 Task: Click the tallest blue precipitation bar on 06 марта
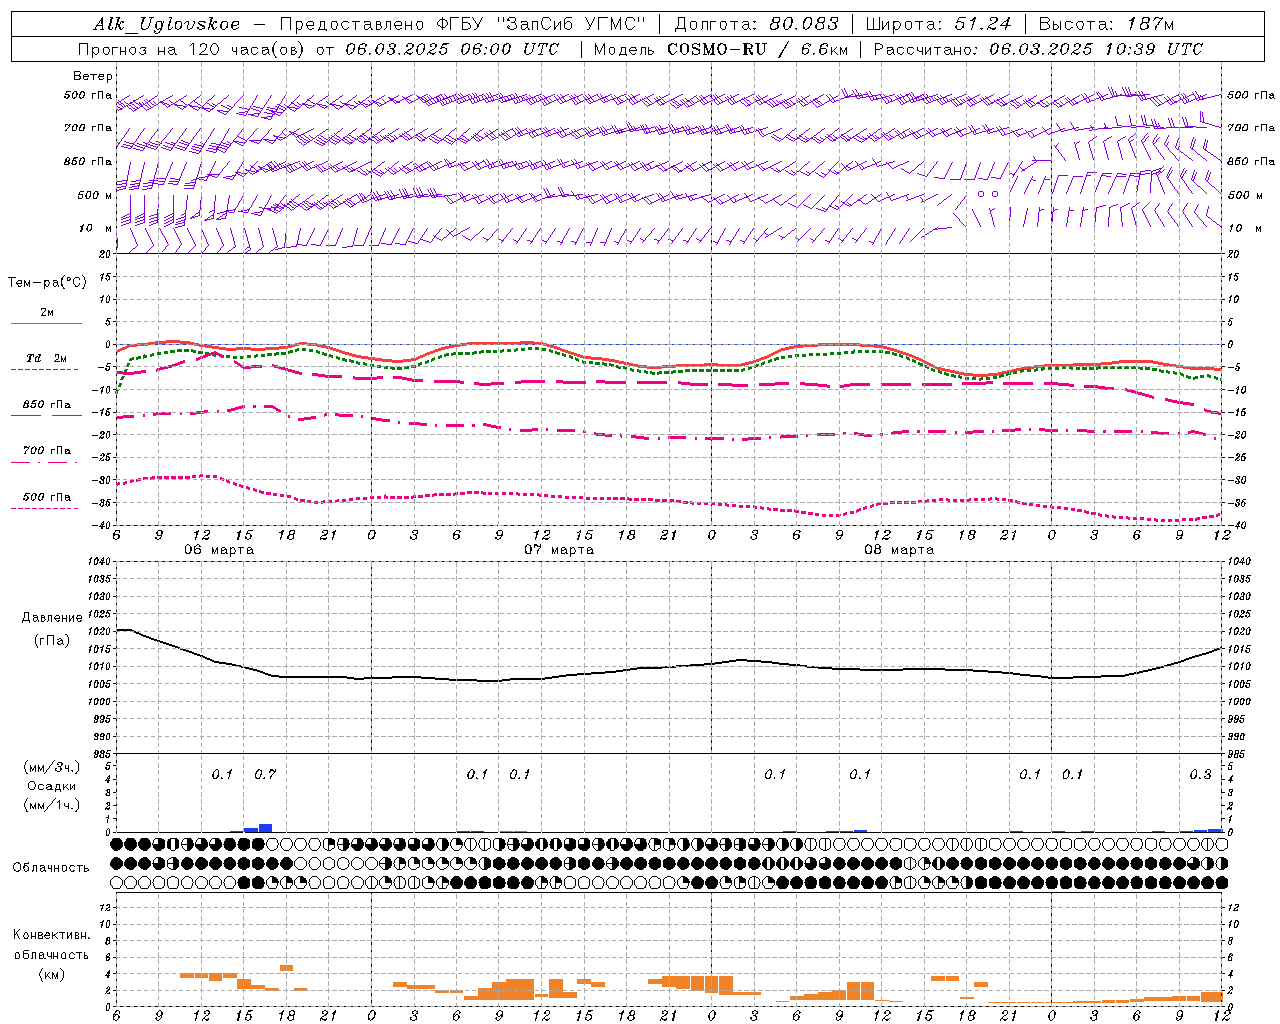tap(265, 828)
